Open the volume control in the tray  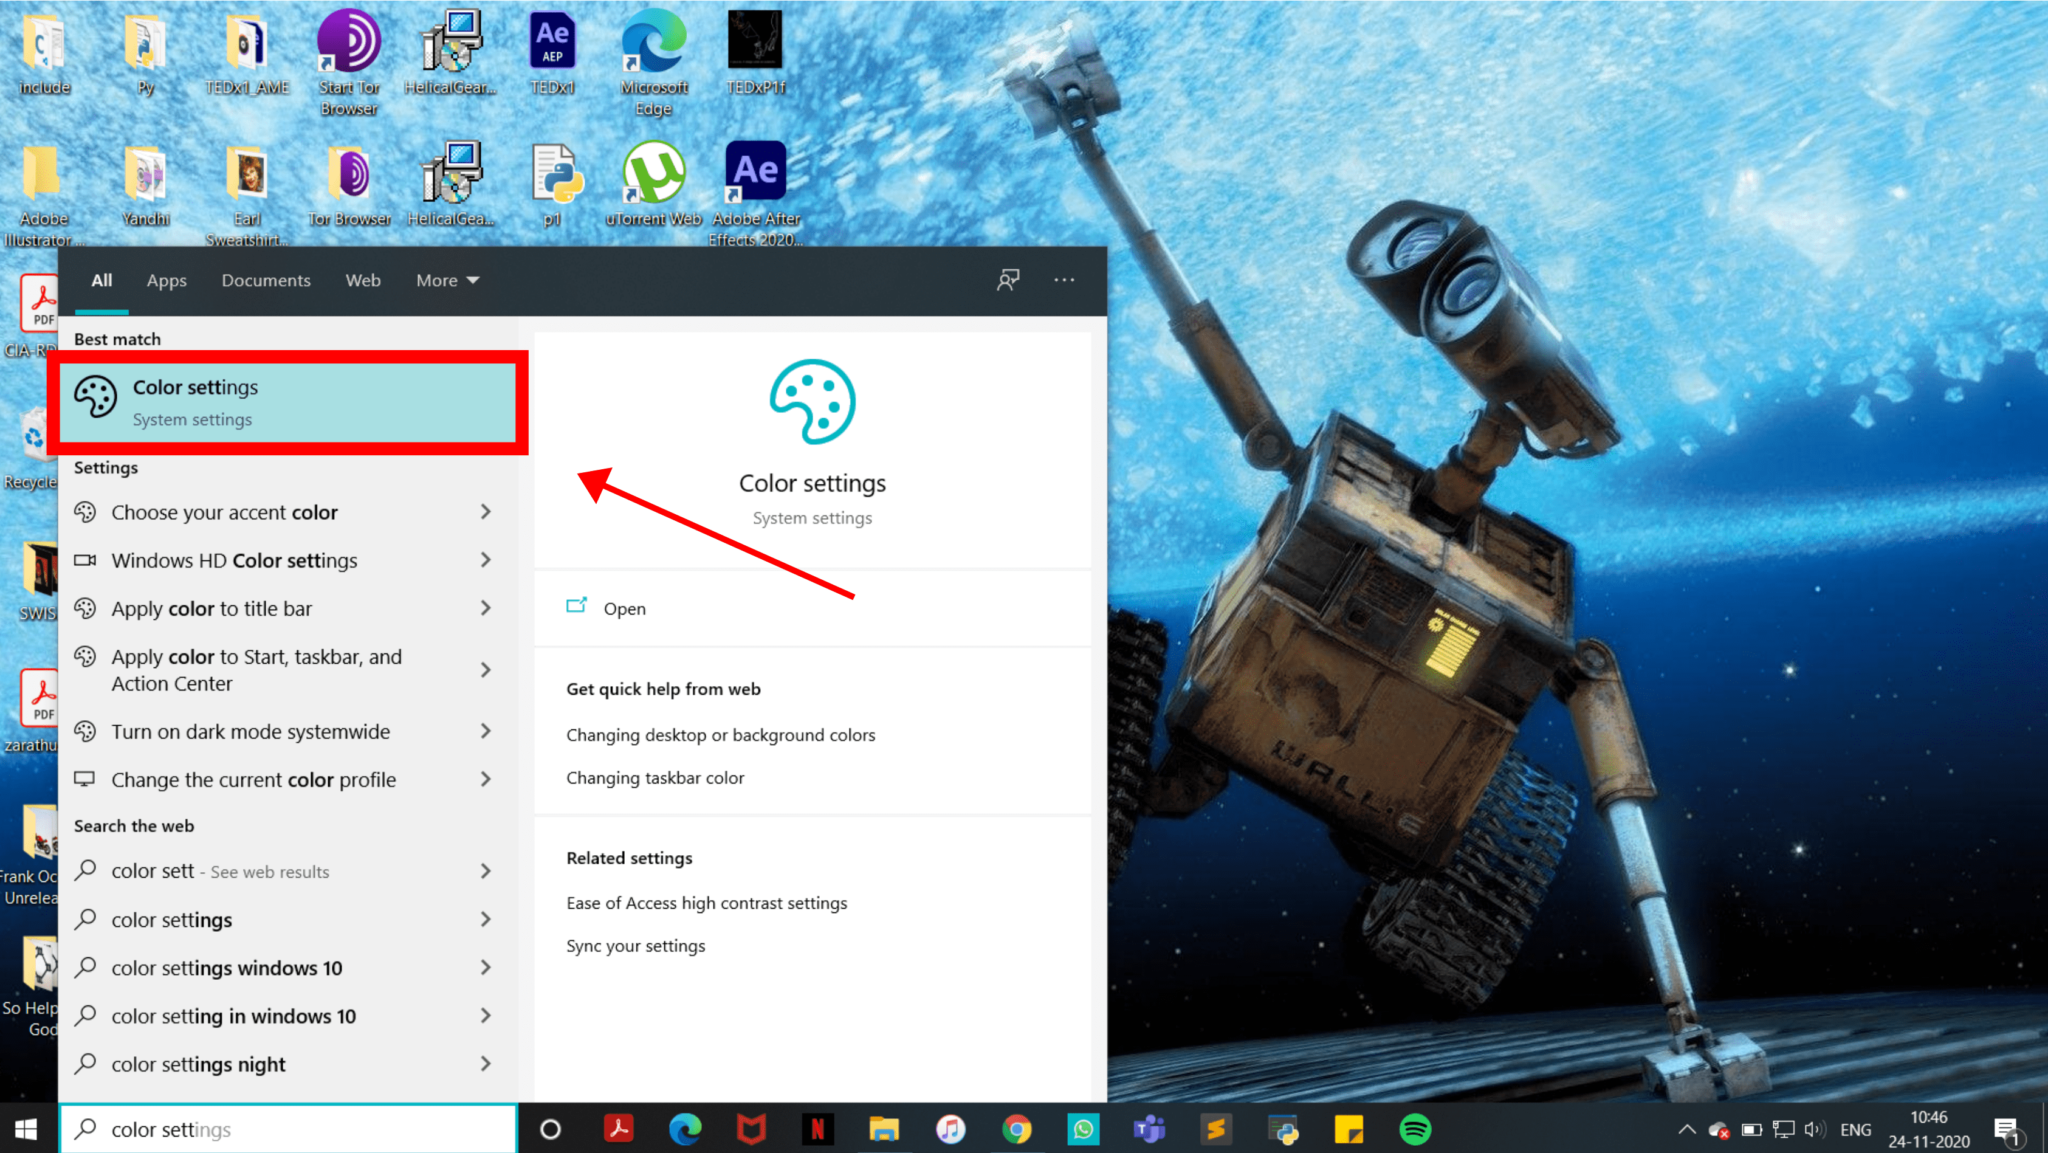point(1814,1130)
